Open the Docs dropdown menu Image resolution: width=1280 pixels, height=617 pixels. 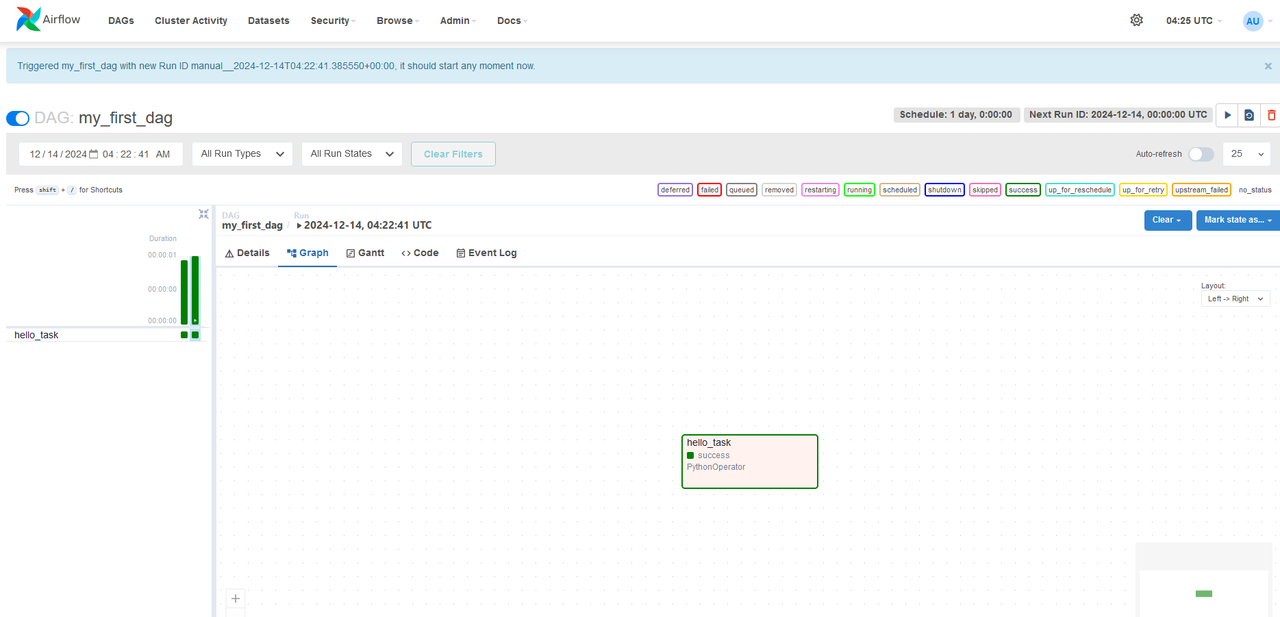[x=512, y=20]
